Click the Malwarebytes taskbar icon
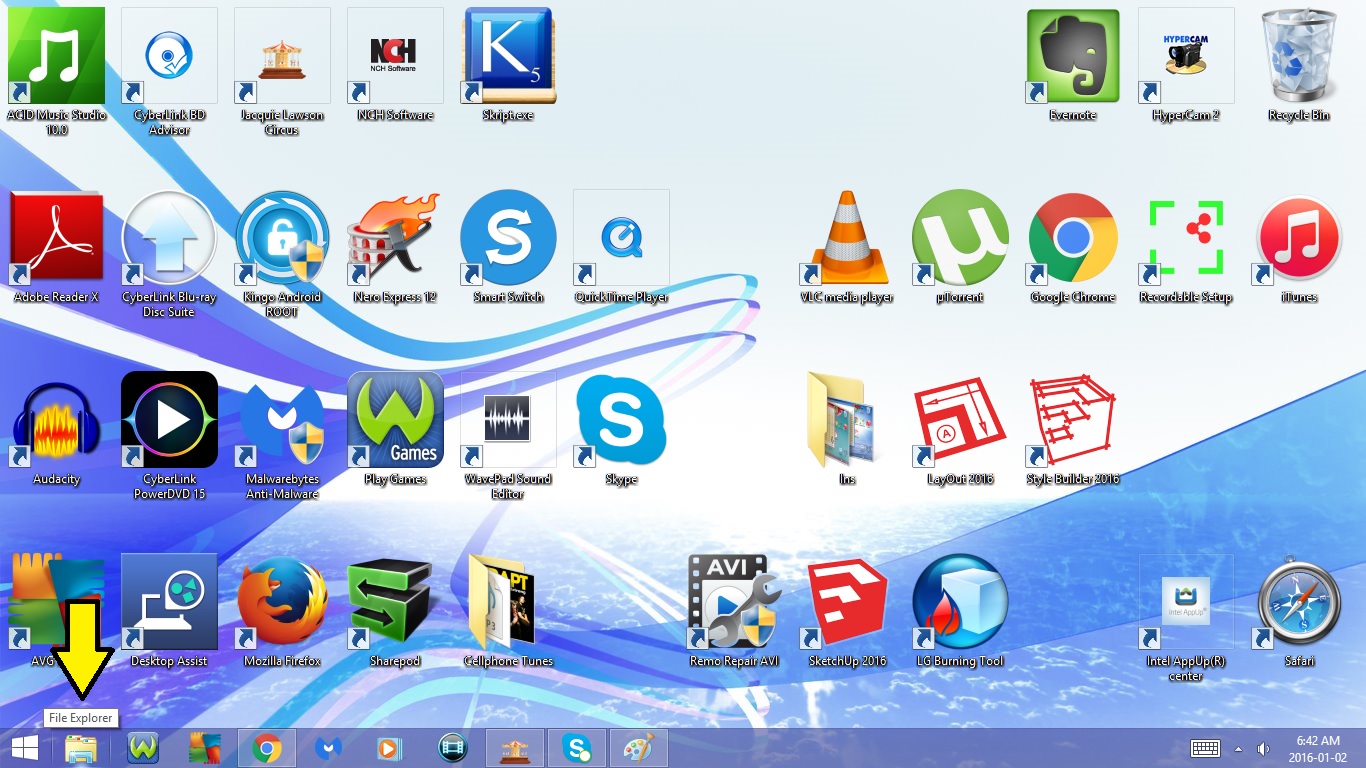 (x=329, y=748)
